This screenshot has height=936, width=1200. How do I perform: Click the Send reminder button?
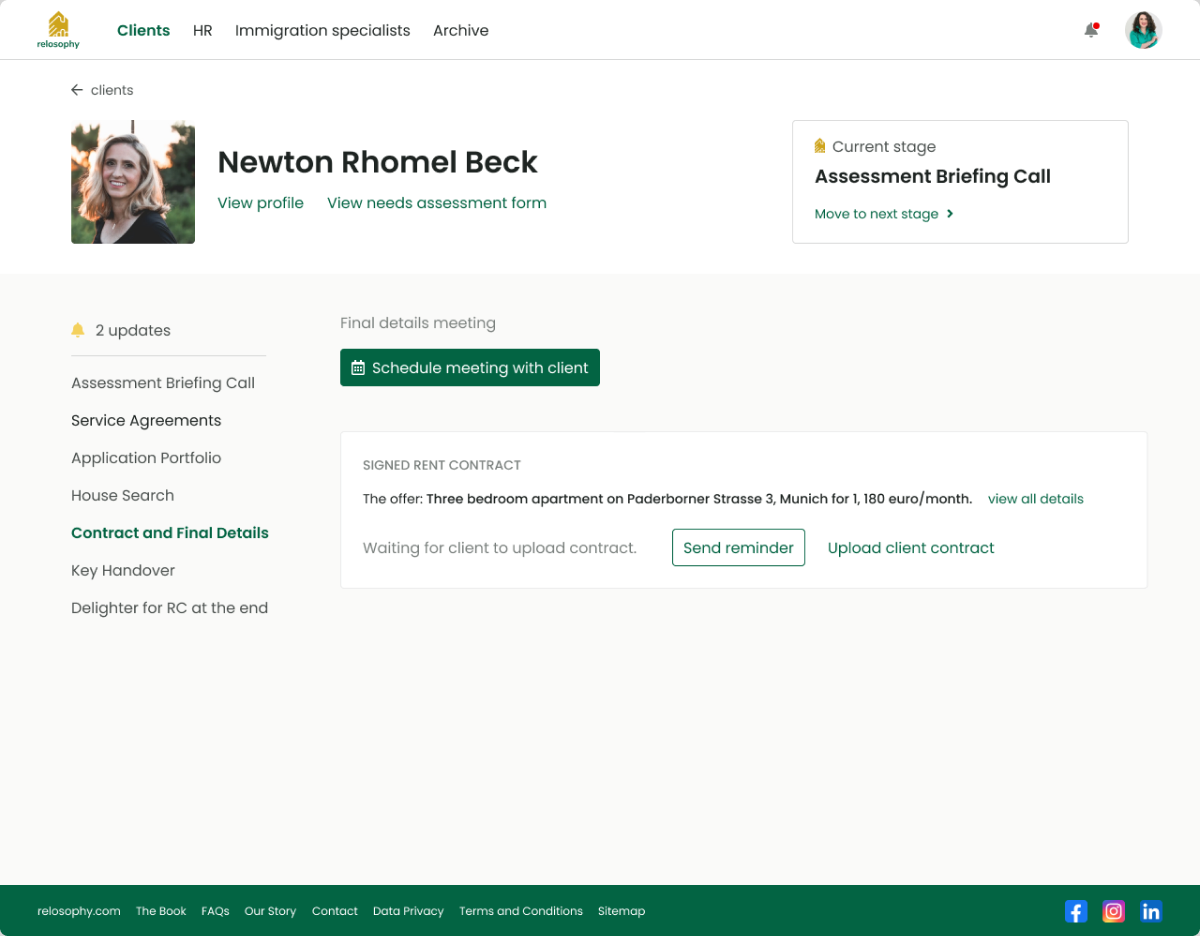coord(738,548)
